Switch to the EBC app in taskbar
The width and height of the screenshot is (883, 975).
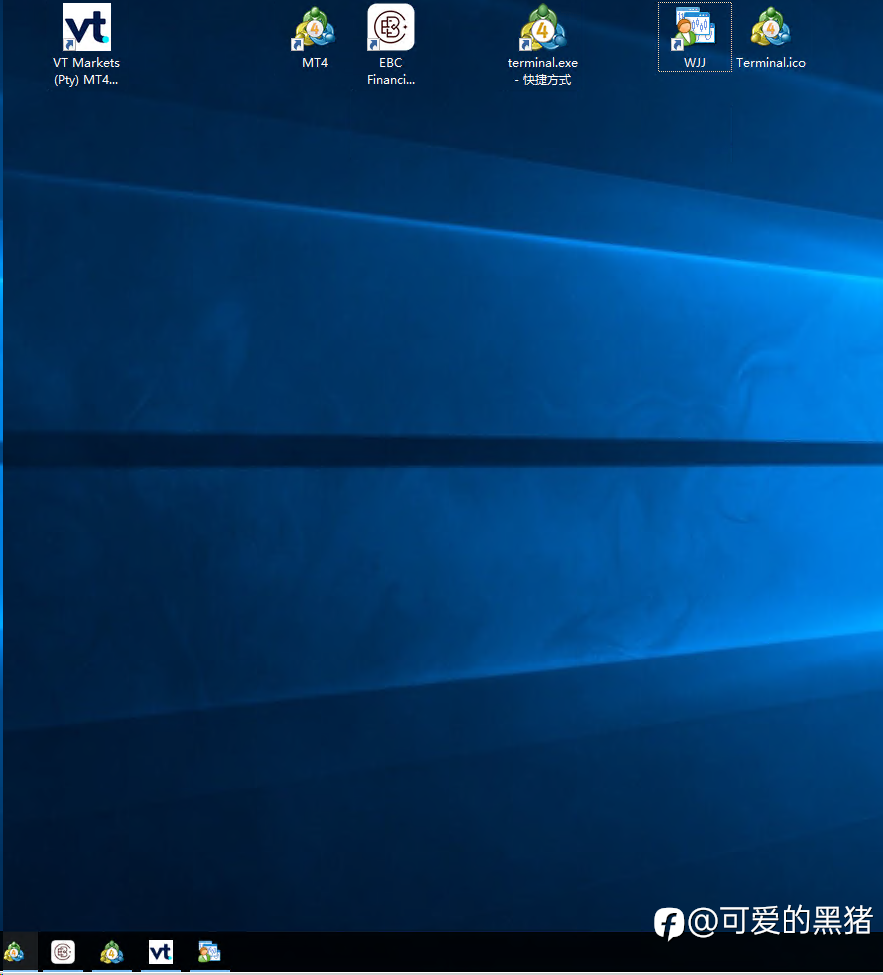[63, 952]
